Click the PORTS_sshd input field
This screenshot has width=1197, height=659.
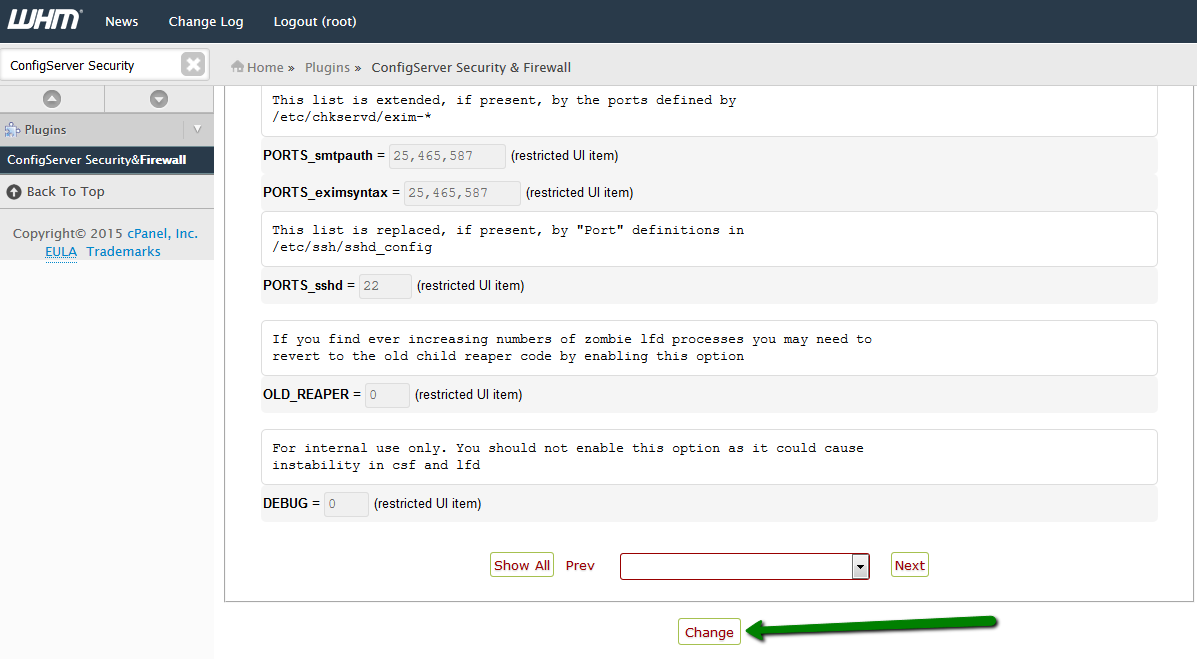coord(385,286)
